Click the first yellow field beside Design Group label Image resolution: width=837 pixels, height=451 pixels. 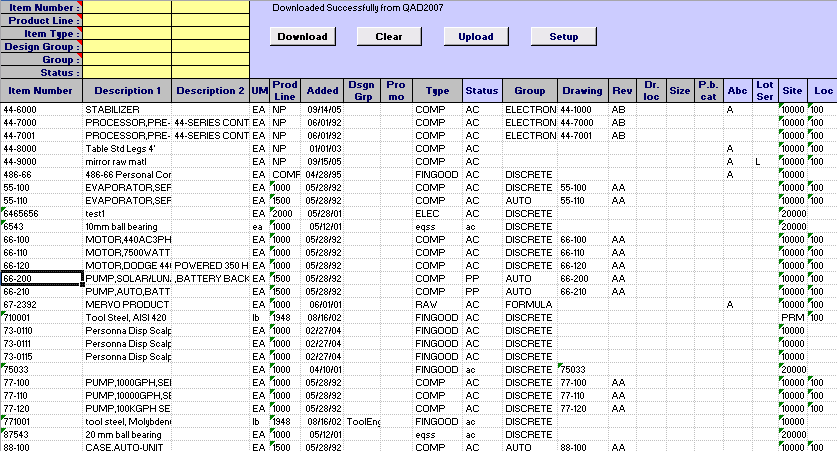pyautogui.click(x=126, y=46)
